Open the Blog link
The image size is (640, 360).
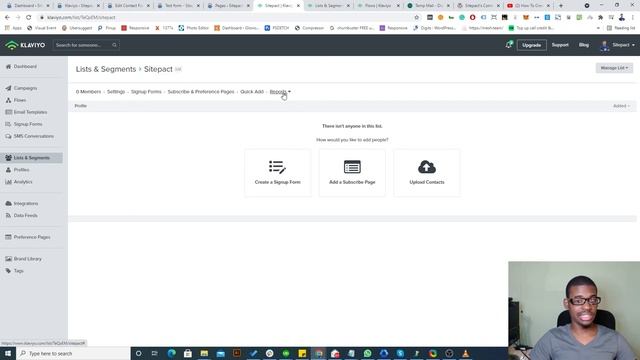click(584, 45)
